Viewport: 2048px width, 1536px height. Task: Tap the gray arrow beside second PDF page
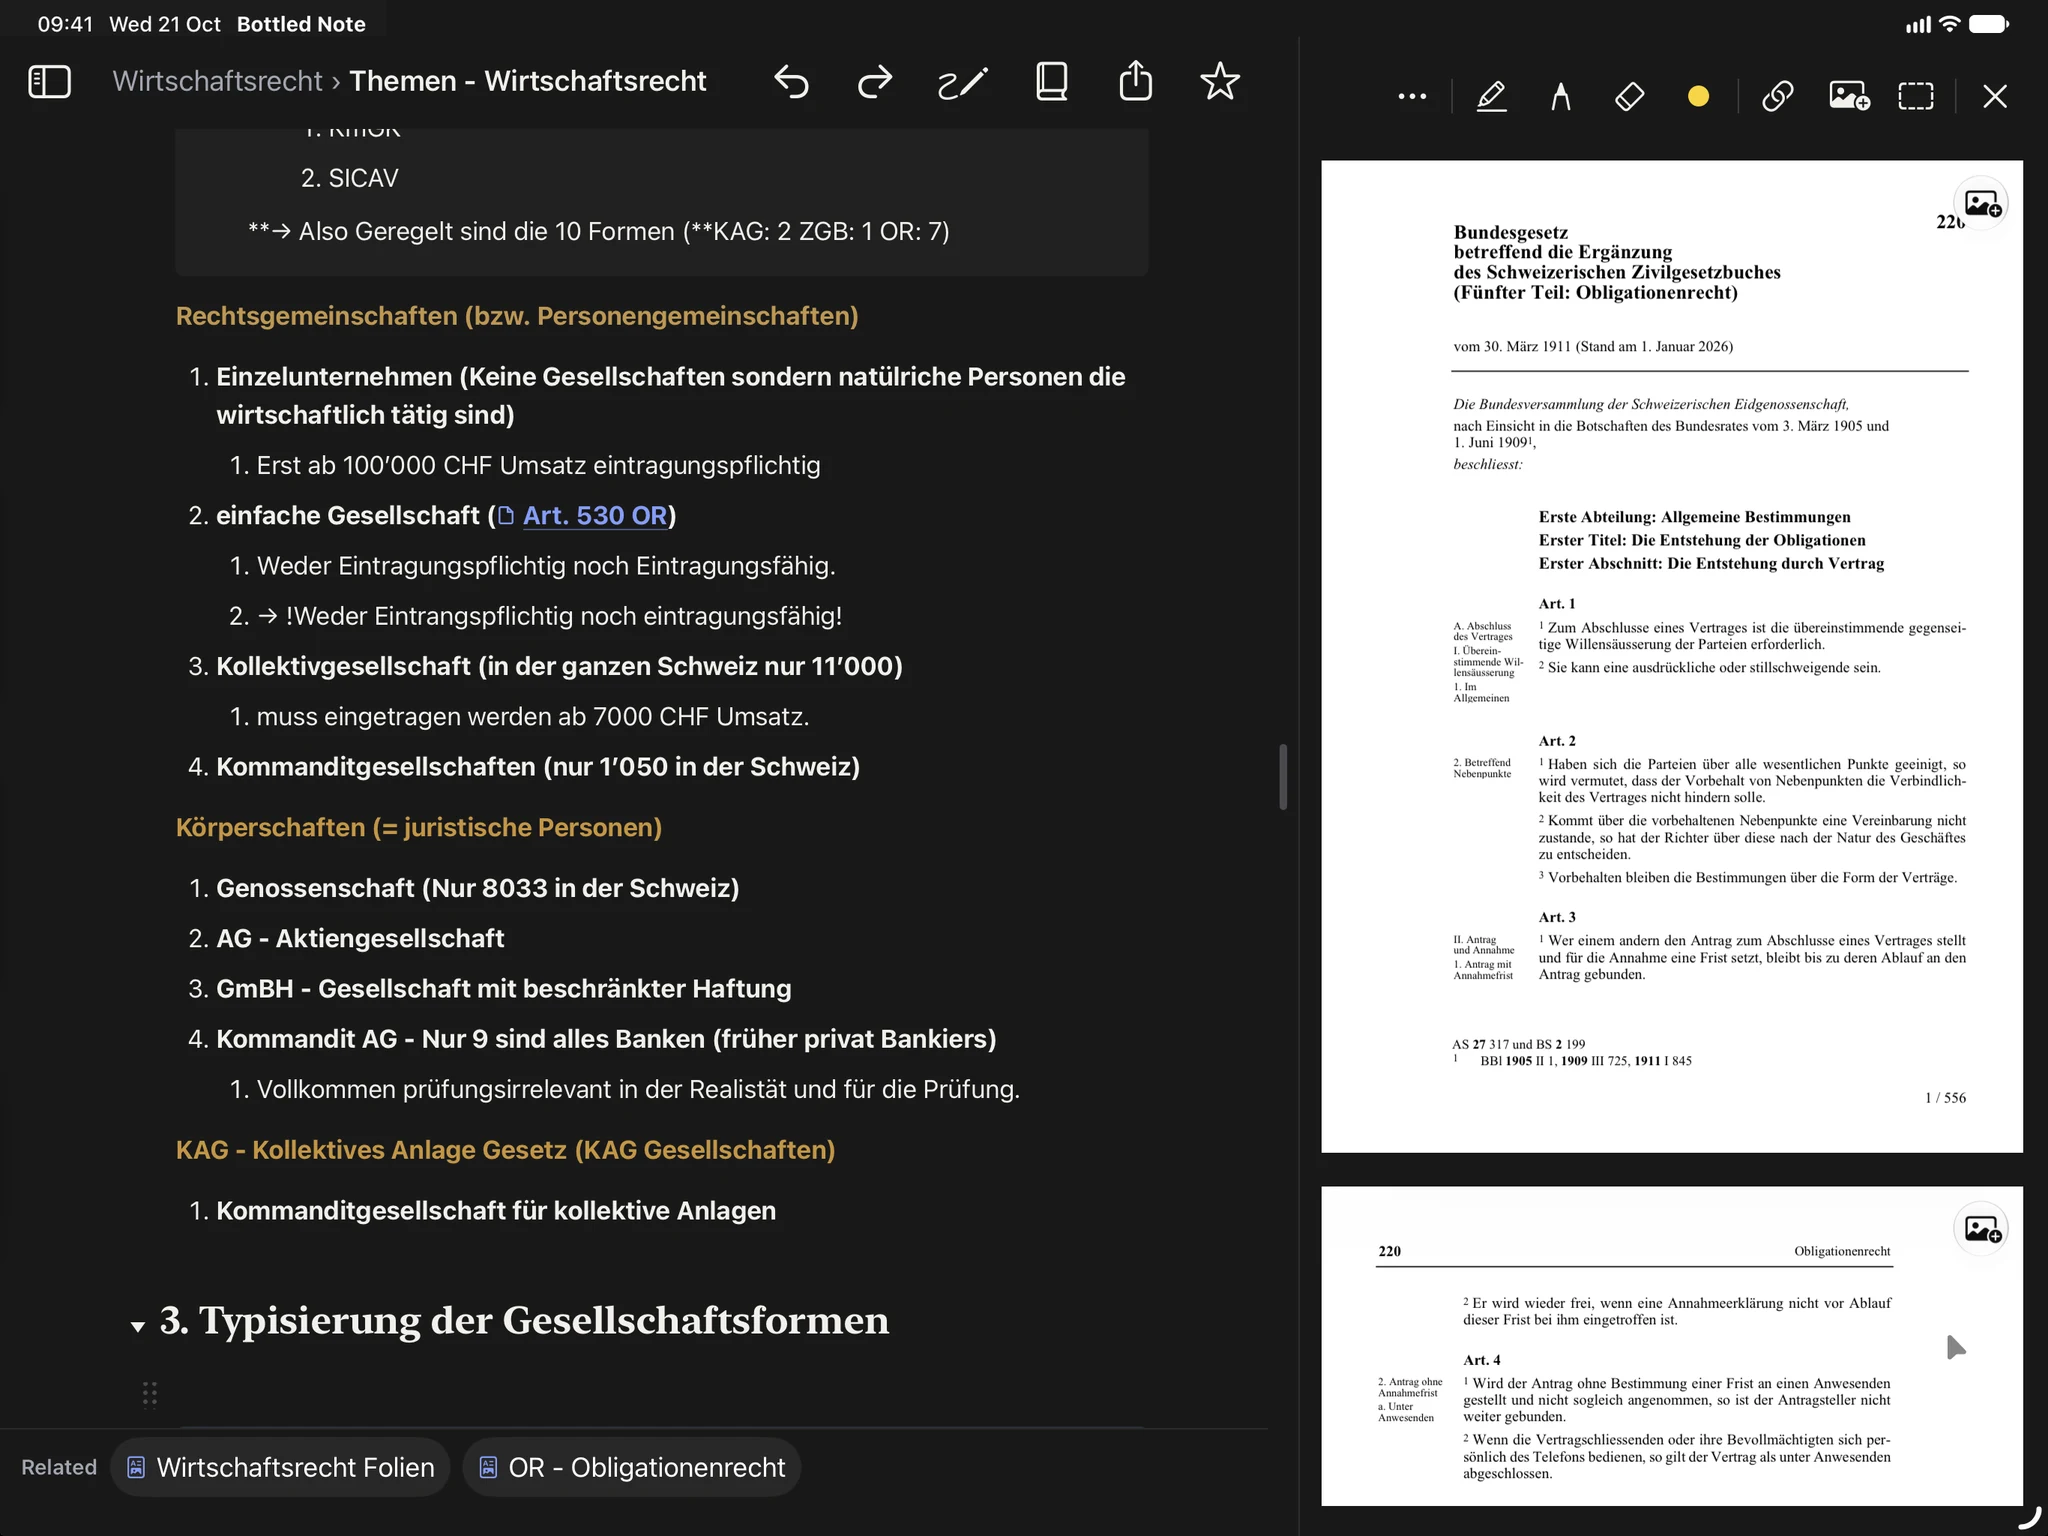coord(1955,1348)
